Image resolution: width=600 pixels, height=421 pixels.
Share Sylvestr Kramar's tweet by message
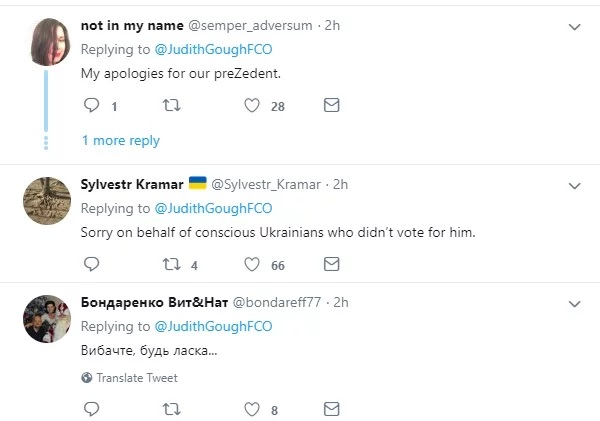pyautogui.click(x=332, y=264)
